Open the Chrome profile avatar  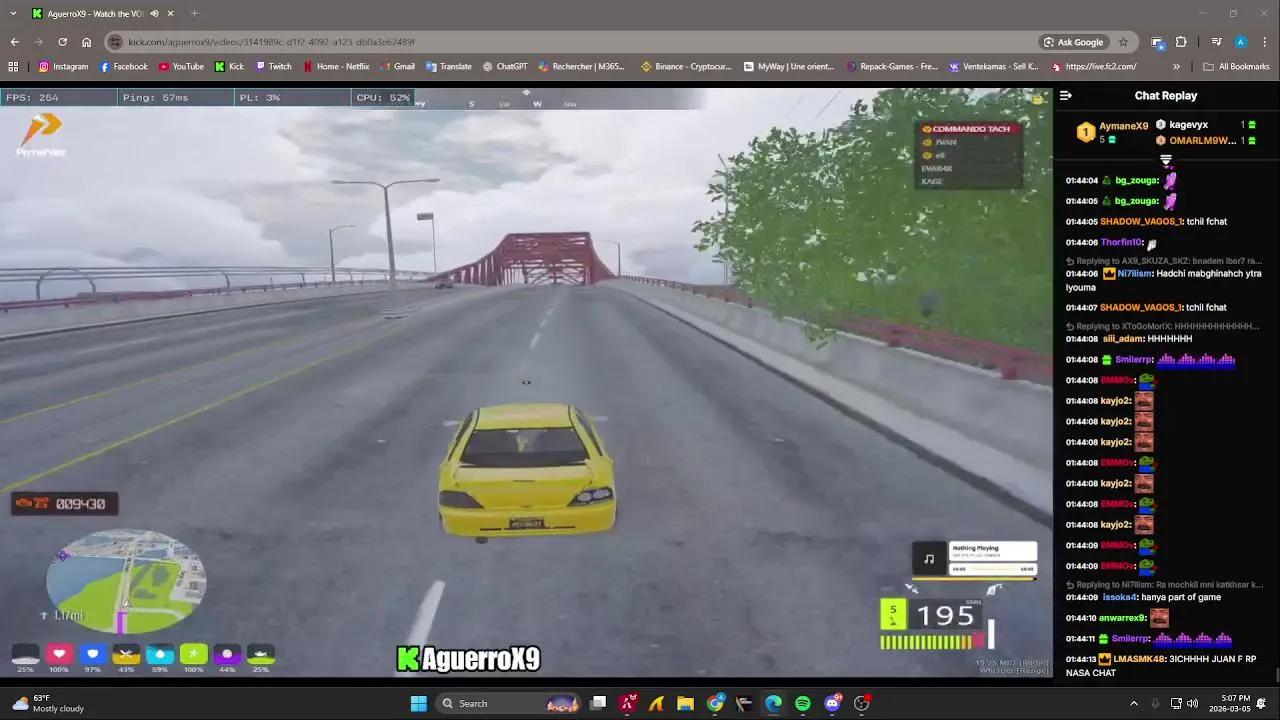[x=1241, y=42]
